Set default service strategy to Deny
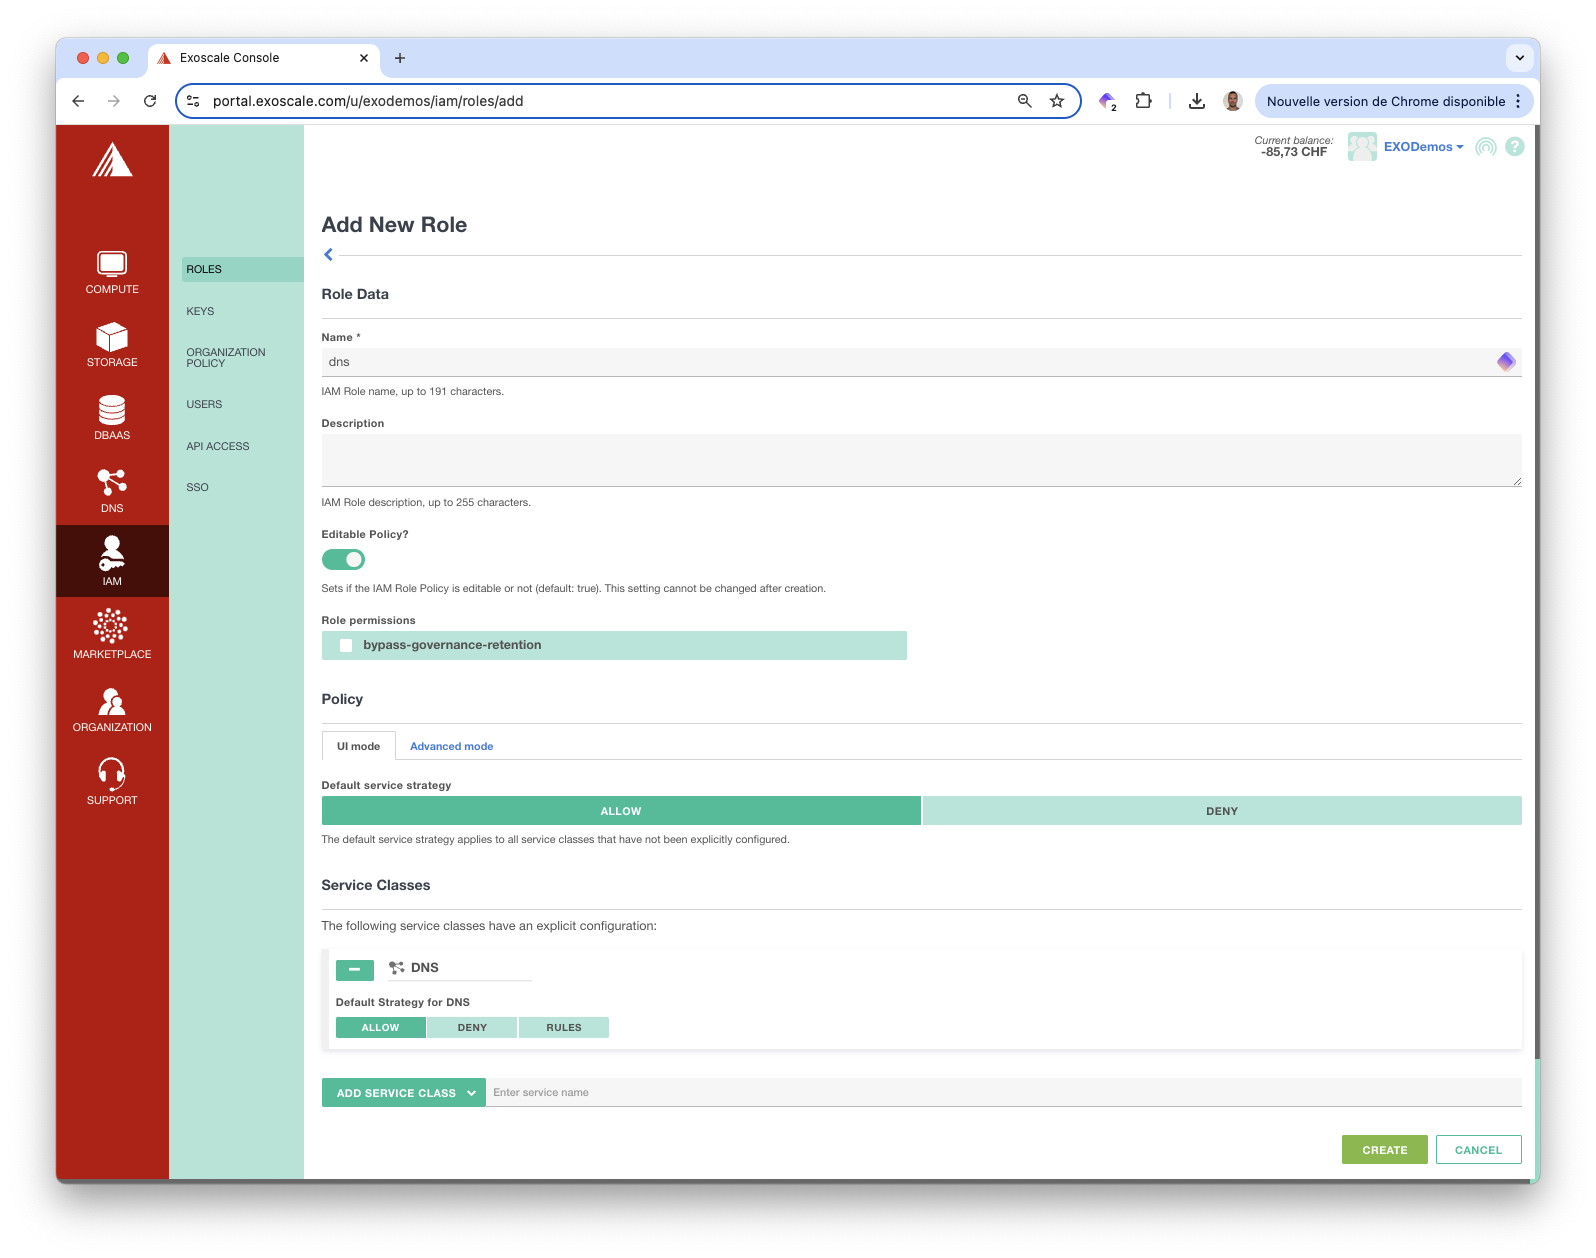The width and height of the screenshot is (1596, 1258). click(x=1221, y=811)
